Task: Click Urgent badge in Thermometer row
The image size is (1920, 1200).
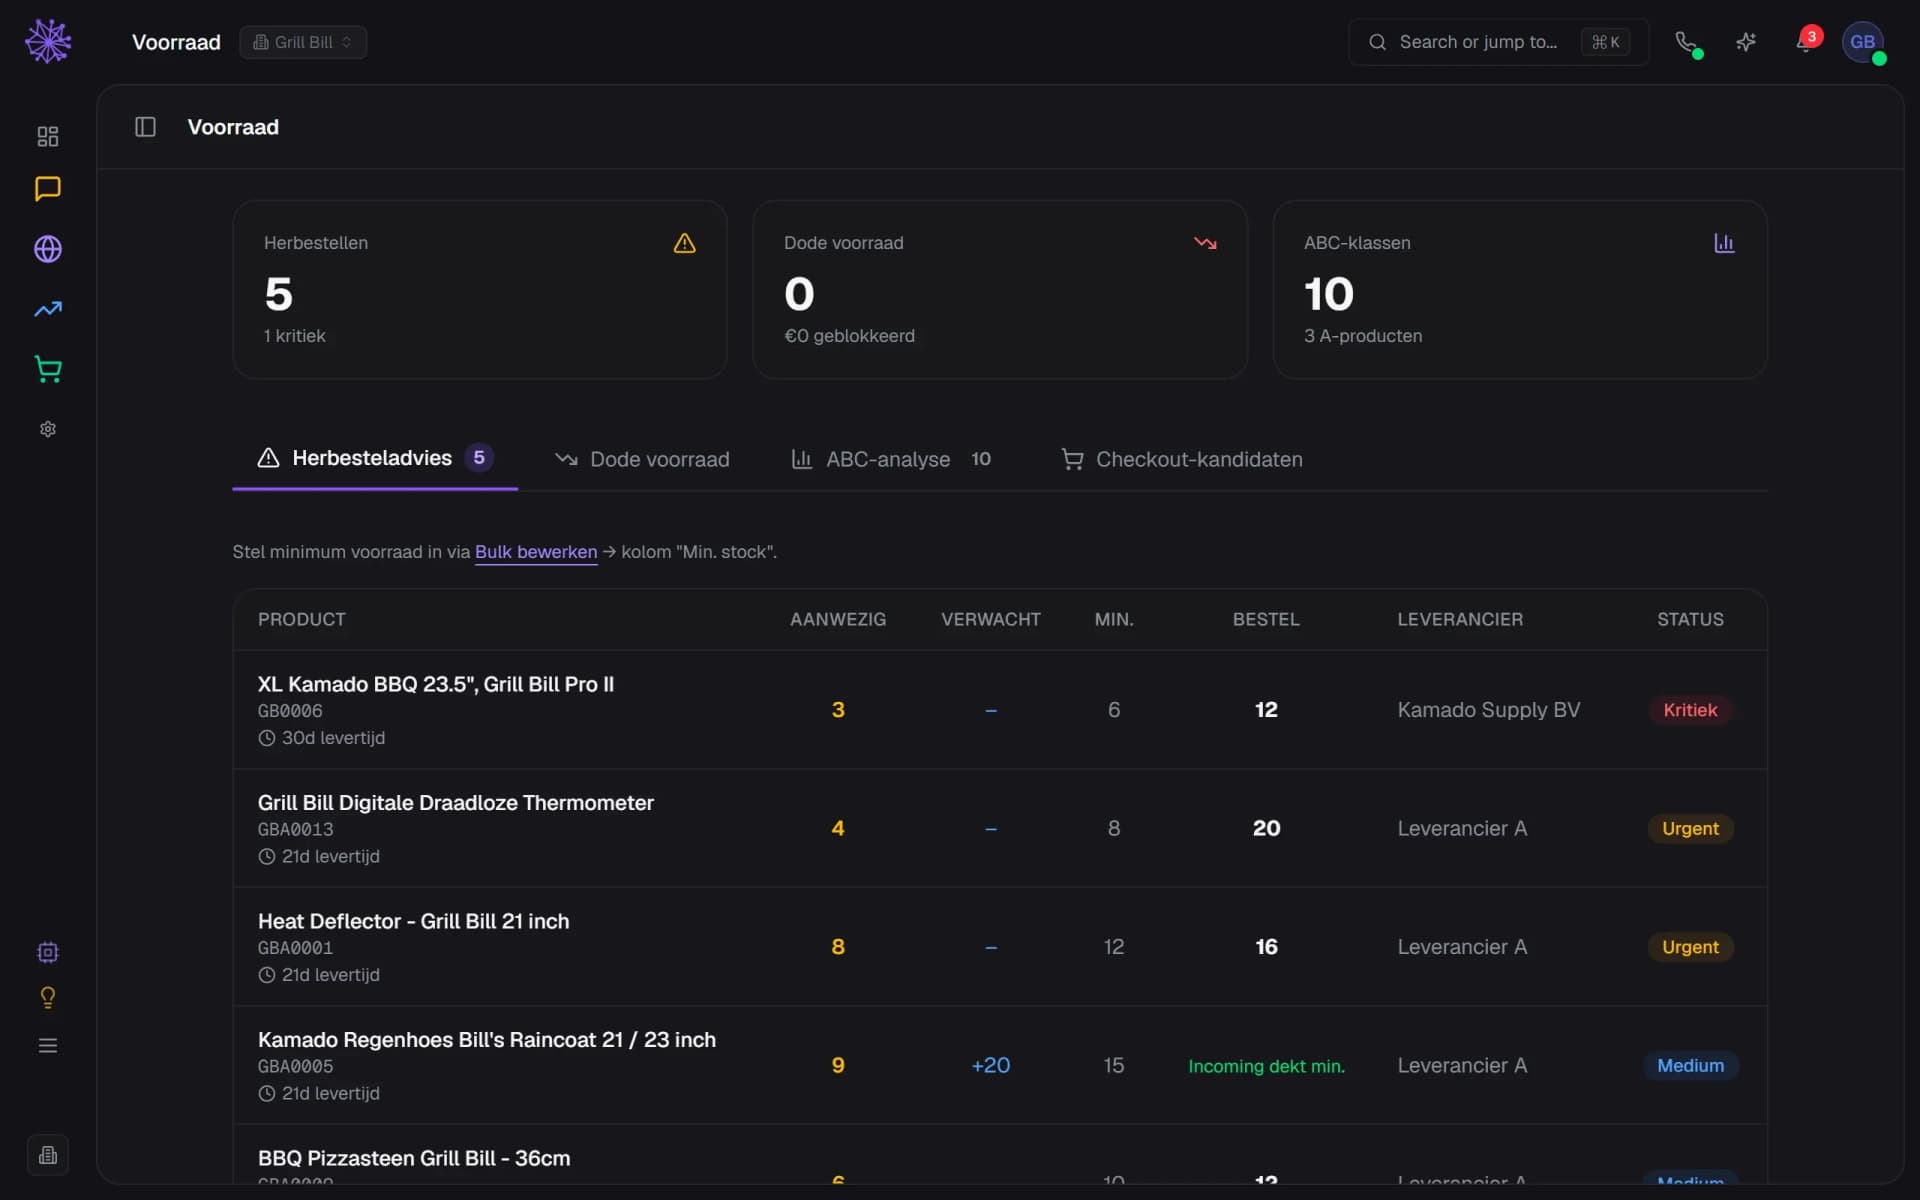Action: click(1690, 828)
